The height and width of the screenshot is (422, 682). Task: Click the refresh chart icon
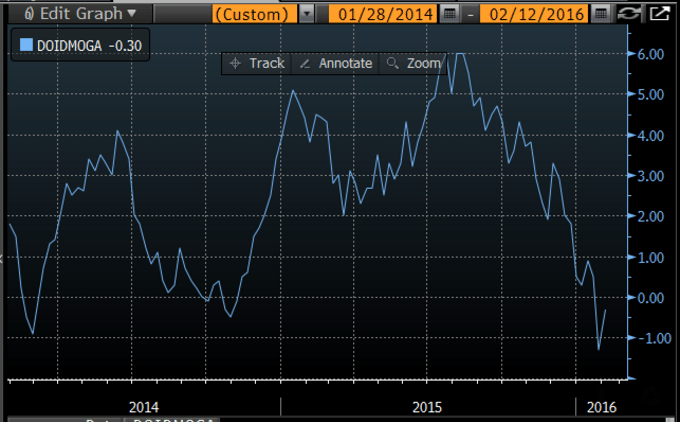629,14
